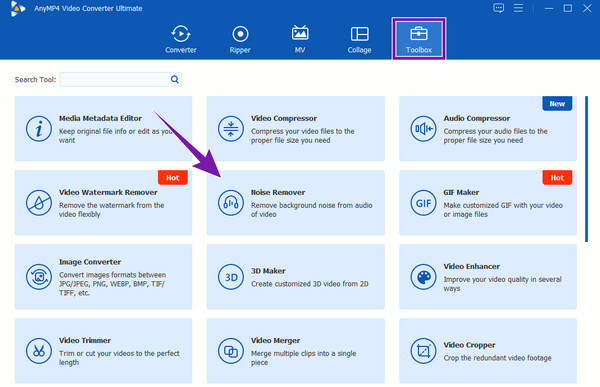Launch the Video Merger tool title
Viewport: 600px width, 387px height.
tap(276, 340)
